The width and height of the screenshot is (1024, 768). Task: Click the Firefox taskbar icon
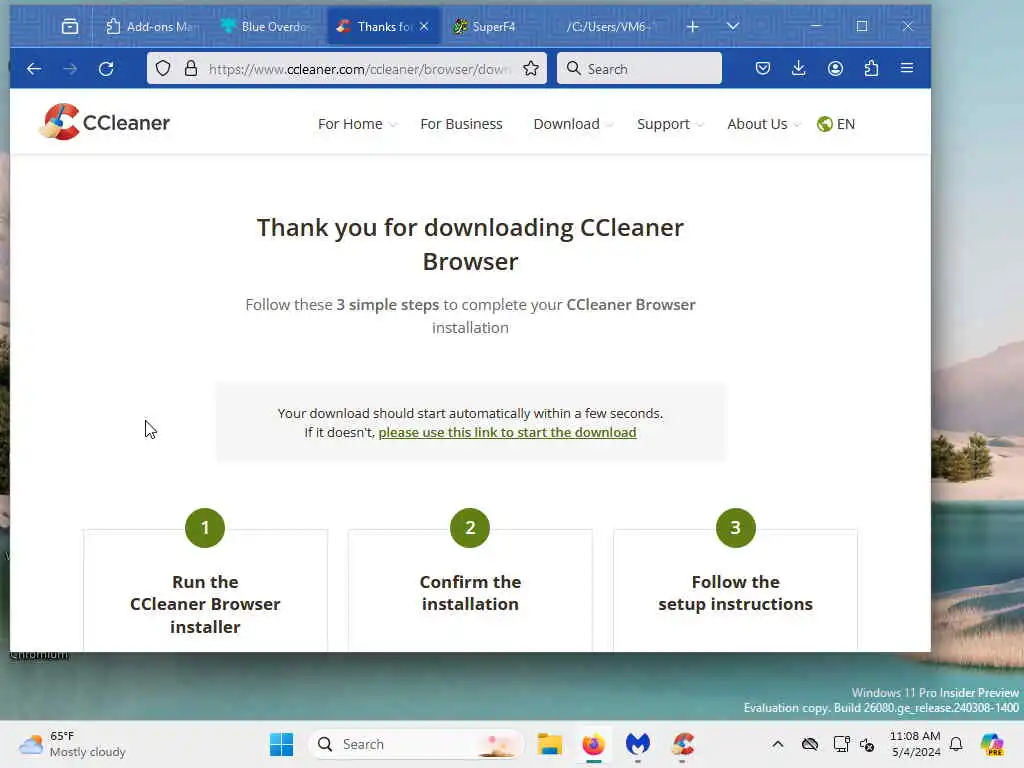[x=594, y=744]
